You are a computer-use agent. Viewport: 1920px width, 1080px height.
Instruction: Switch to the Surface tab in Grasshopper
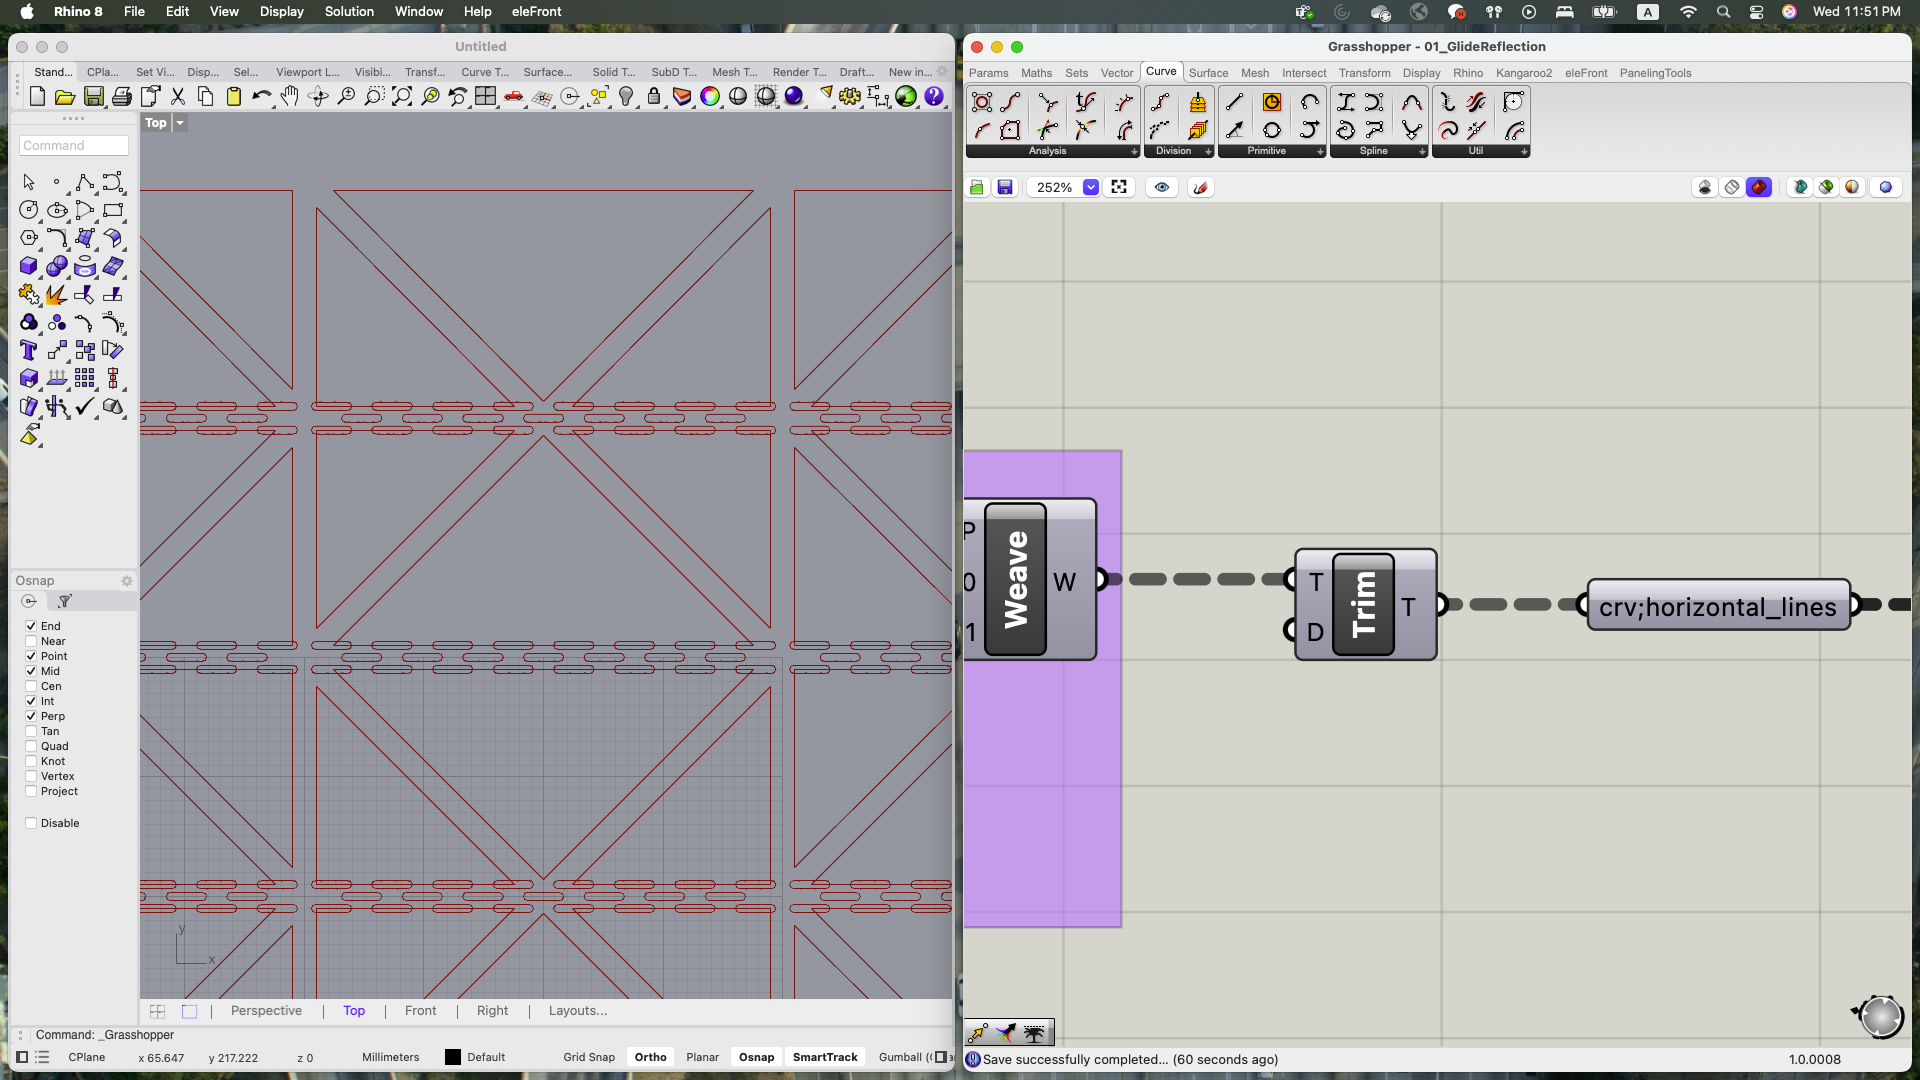click(1208, 73)
